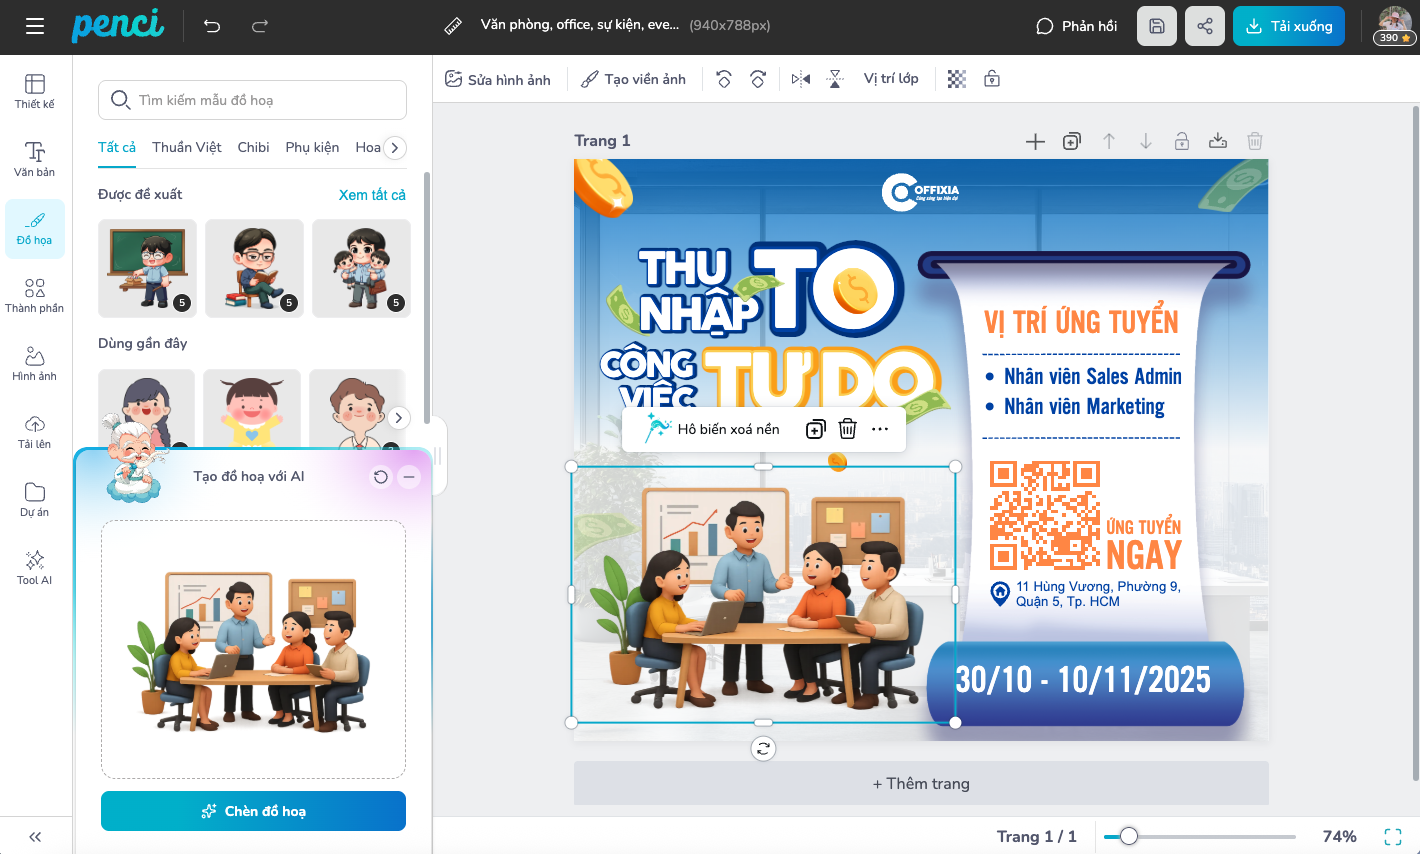Click the rotate left icon
Image resolution: width=1420 pixels, height=854 pixels.
[724, 79]
